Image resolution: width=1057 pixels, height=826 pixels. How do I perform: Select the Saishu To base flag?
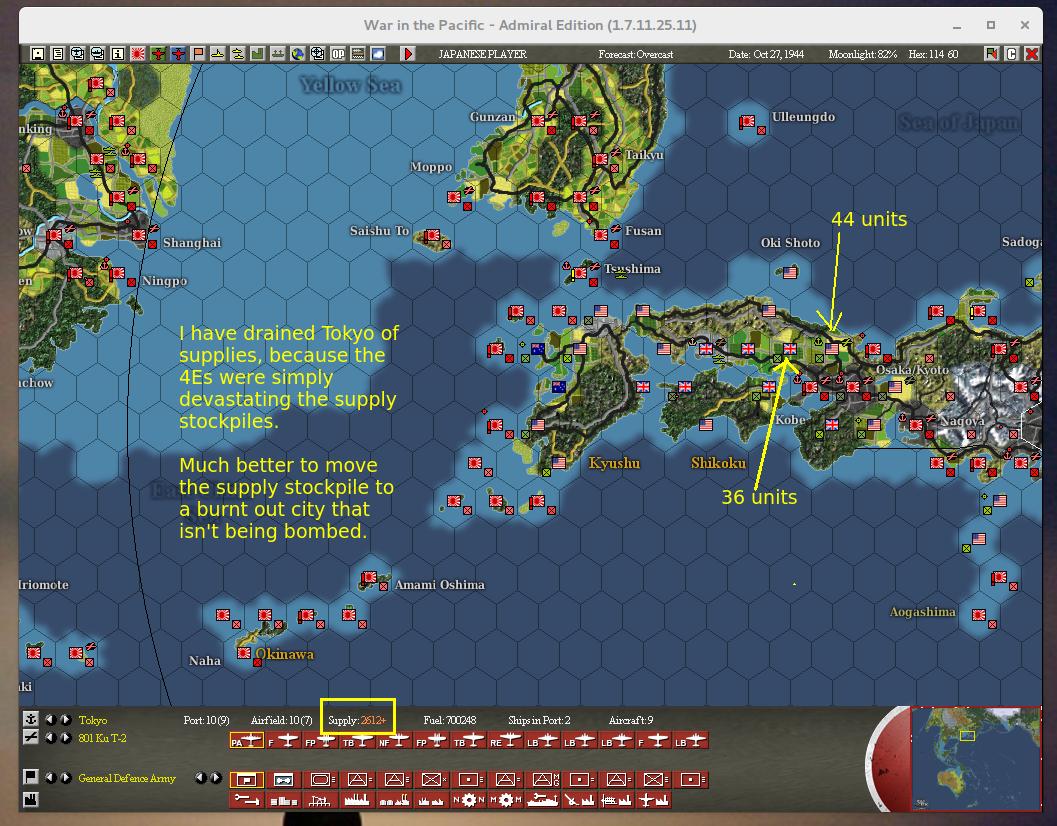coord(431,235)
